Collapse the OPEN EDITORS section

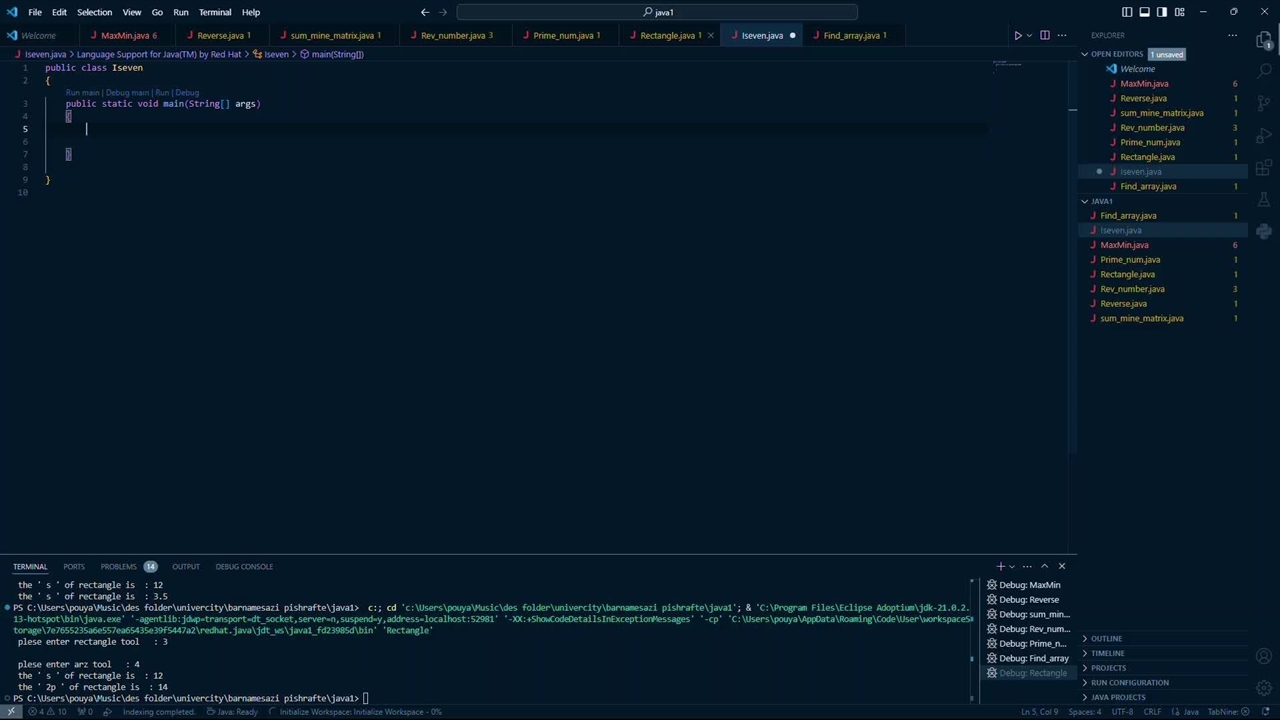pos(1116,54)
